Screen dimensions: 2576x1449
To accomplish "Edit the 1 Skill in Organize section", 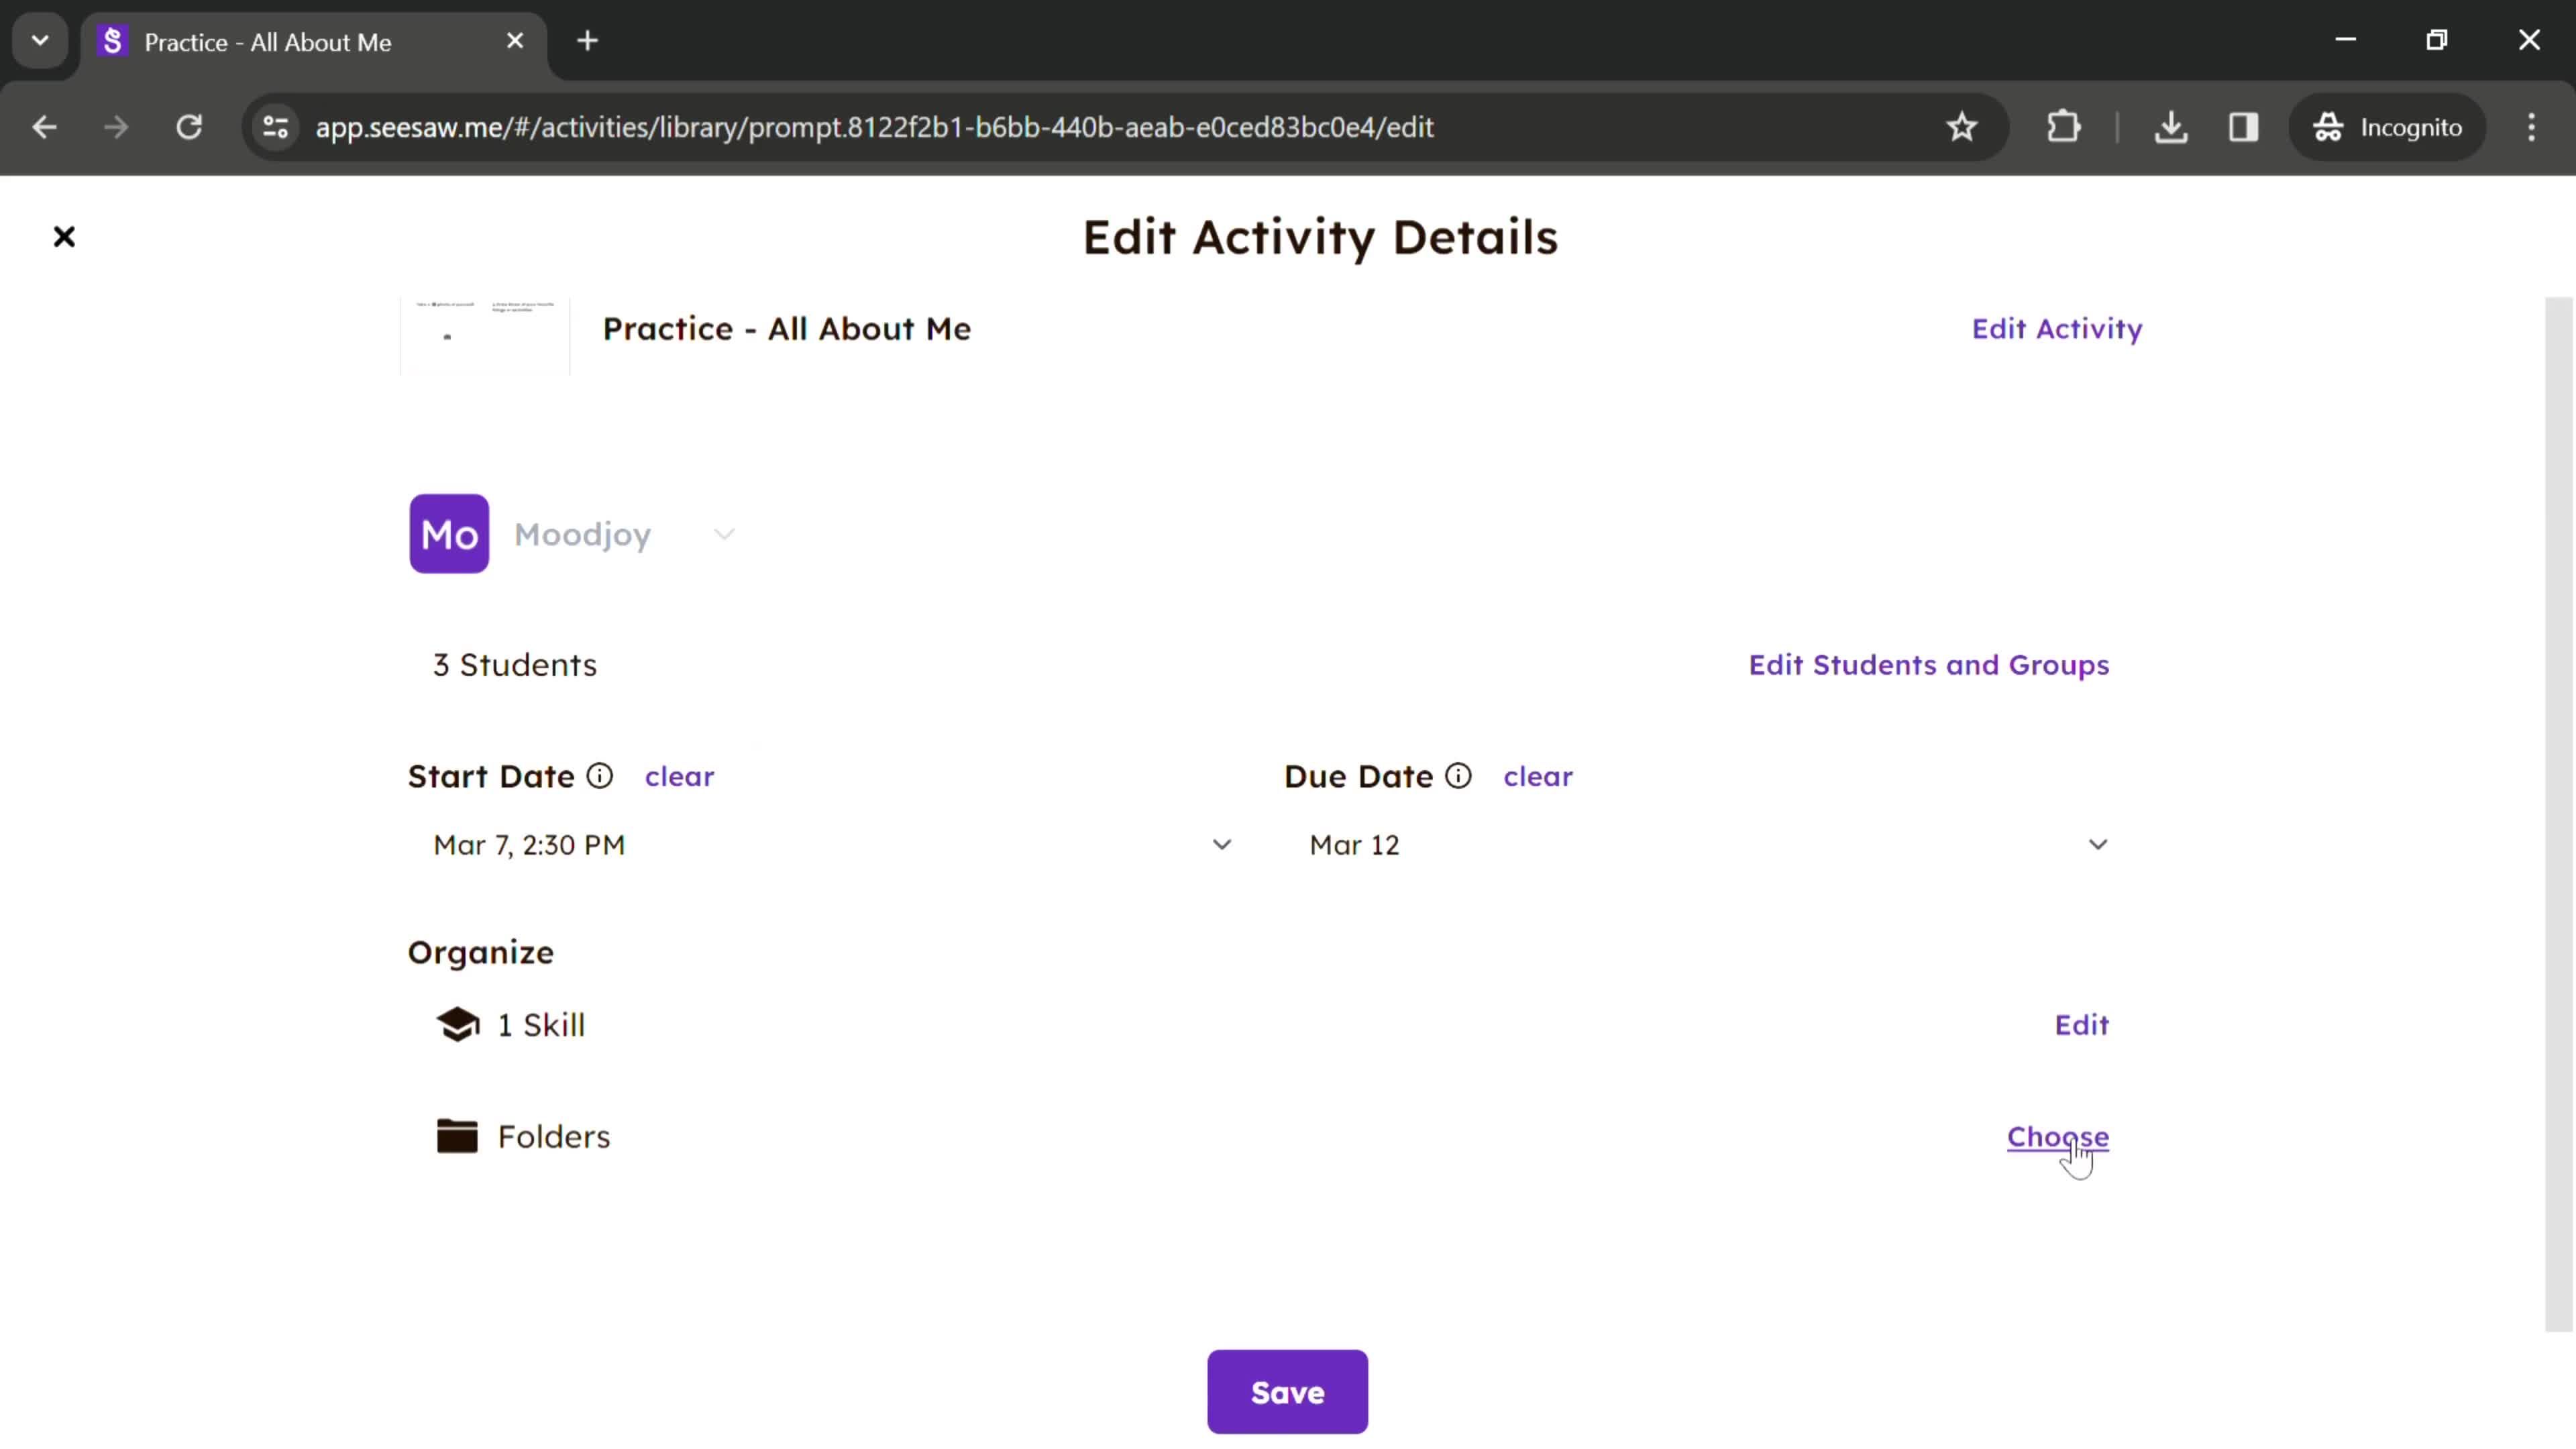I will pyautogui.click(x=2082, y=1024).
